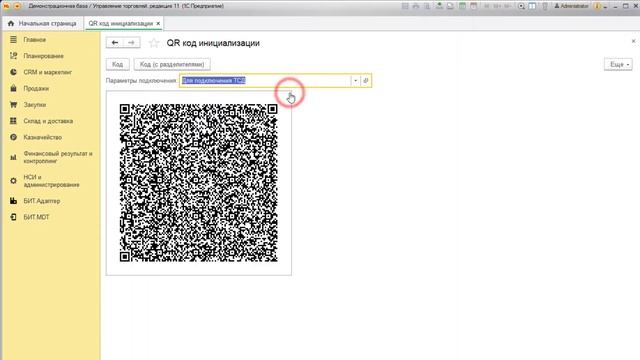Click the M memory button in toolbar
Viewport: 640px width, 360px height.
click(487, 6)
